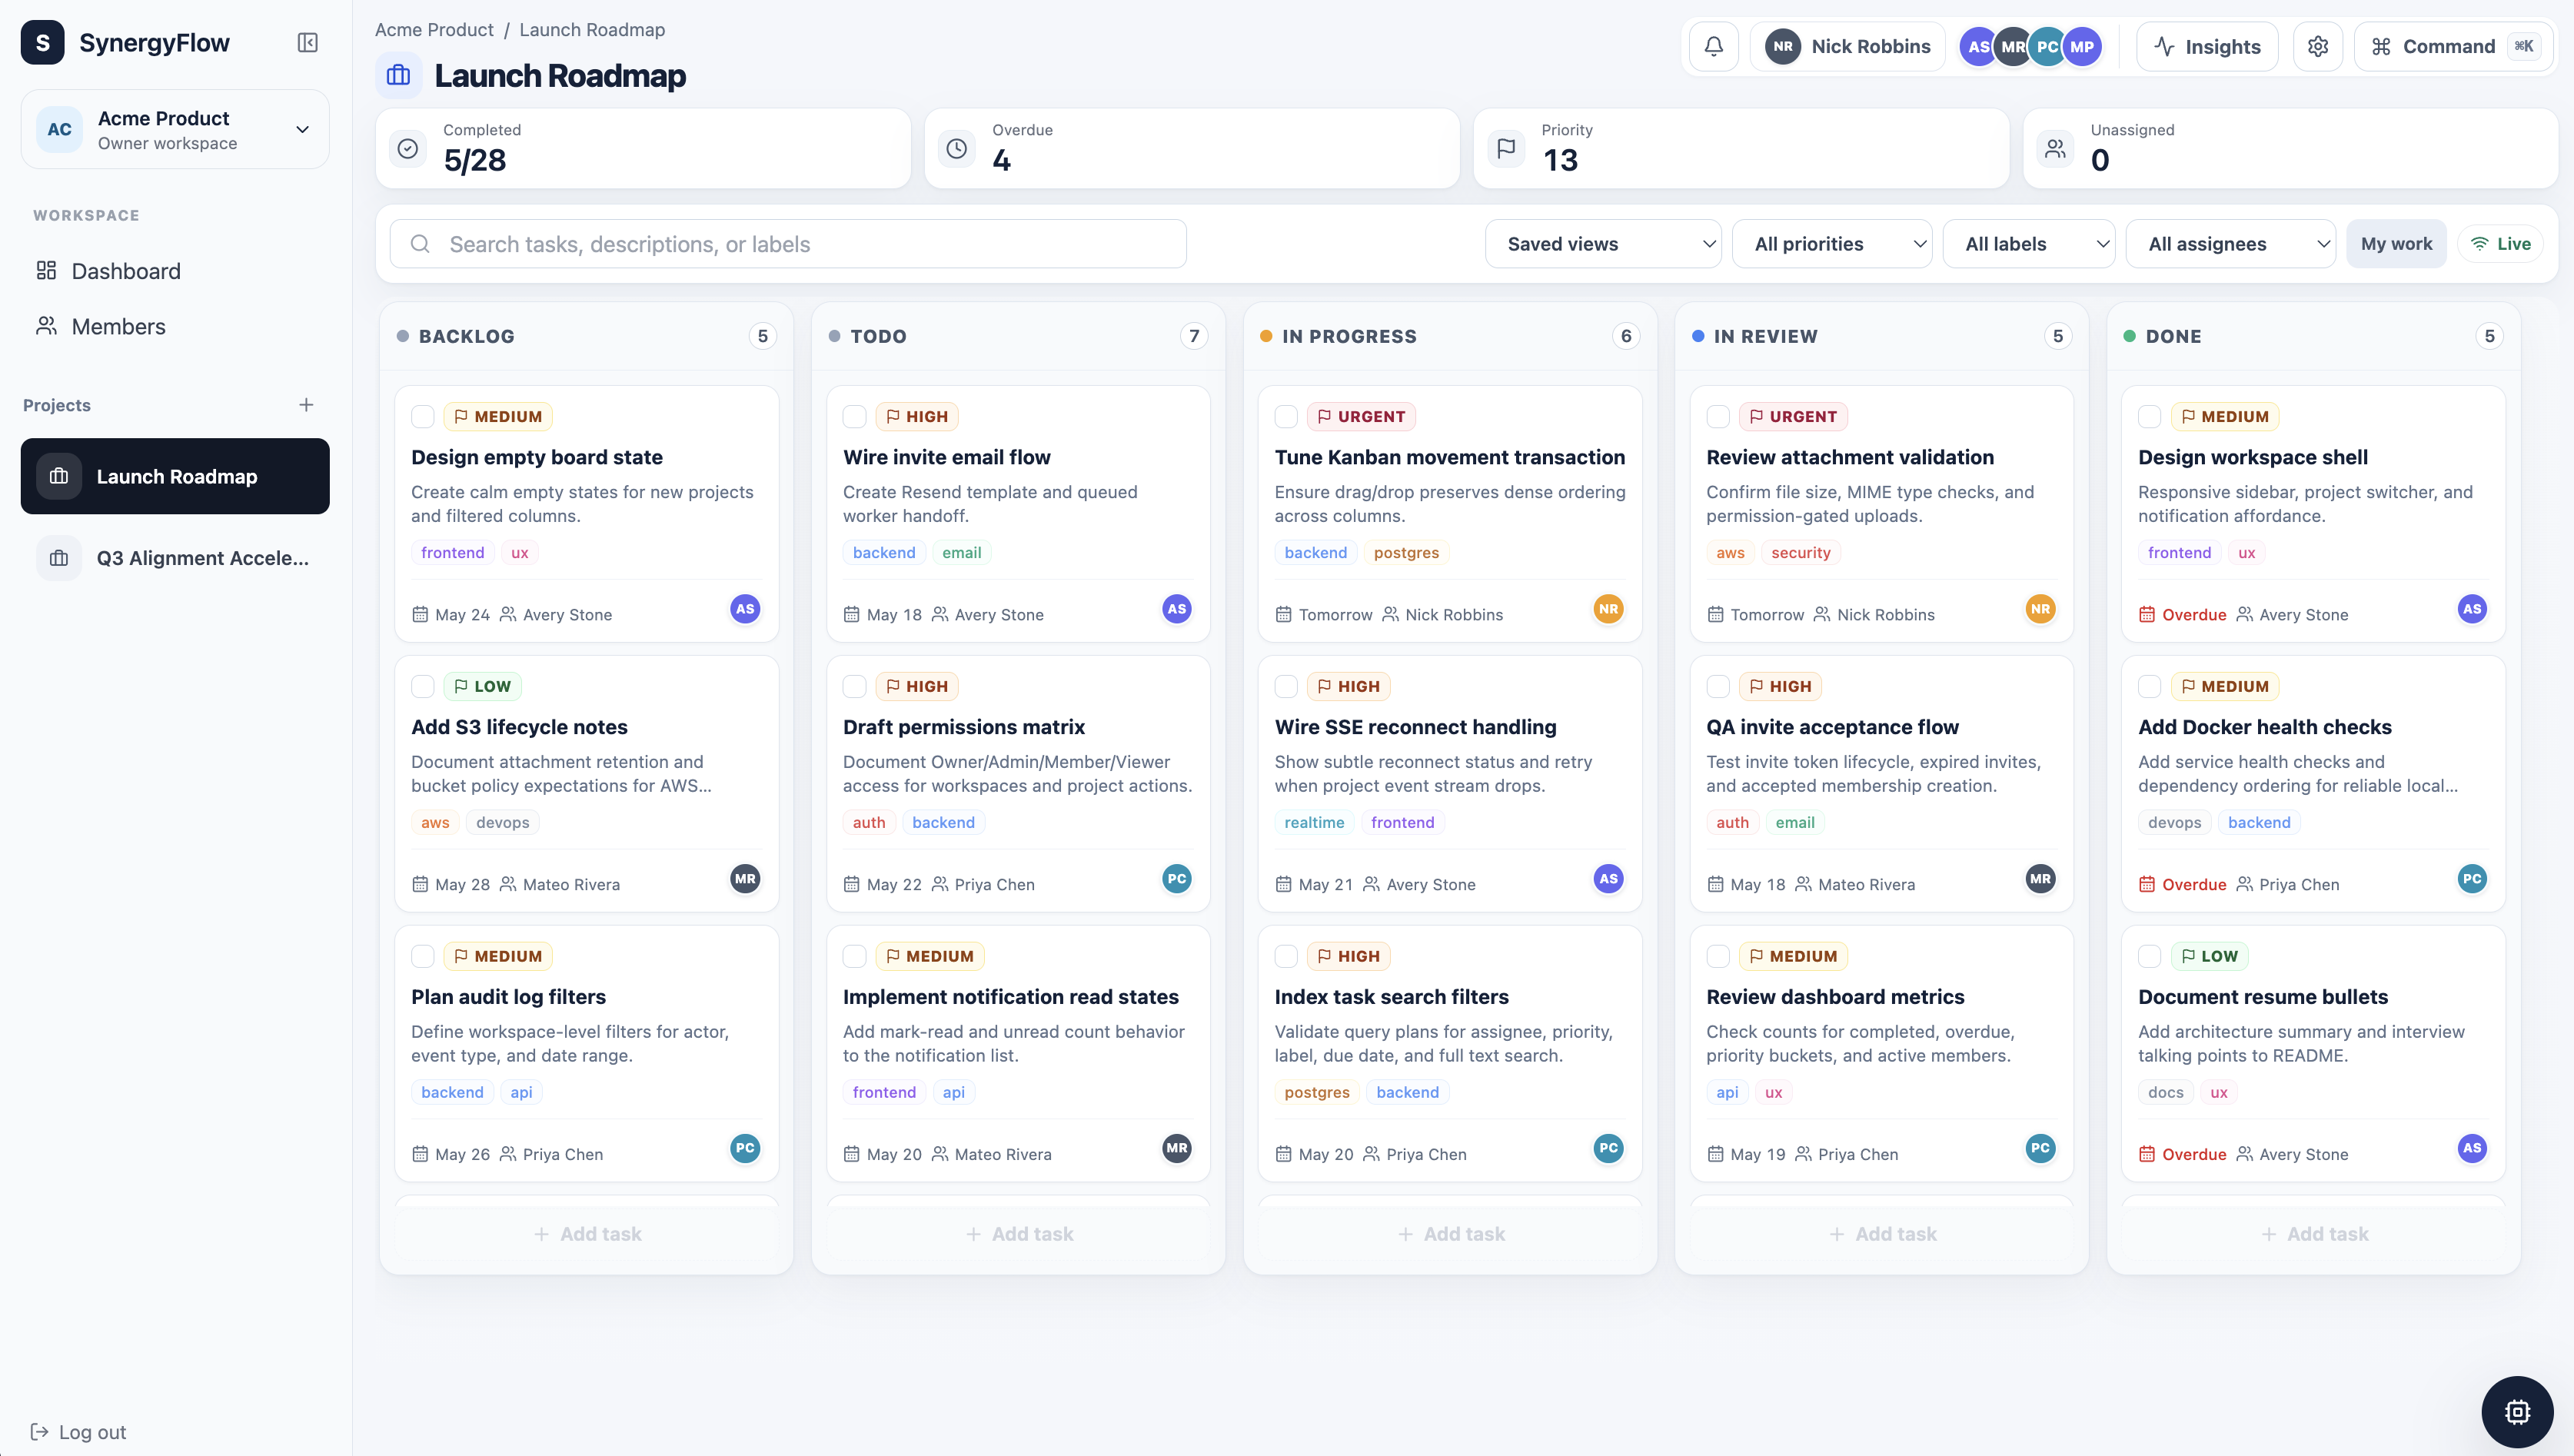Click Launch Roadmap in the breadcrumb
2574x1456 pixels.
(592, 30)
